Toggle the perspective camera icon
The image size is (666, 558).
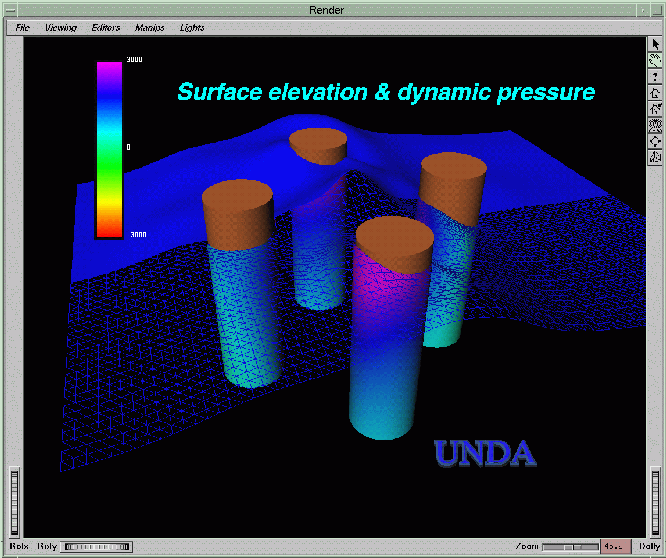656,157
